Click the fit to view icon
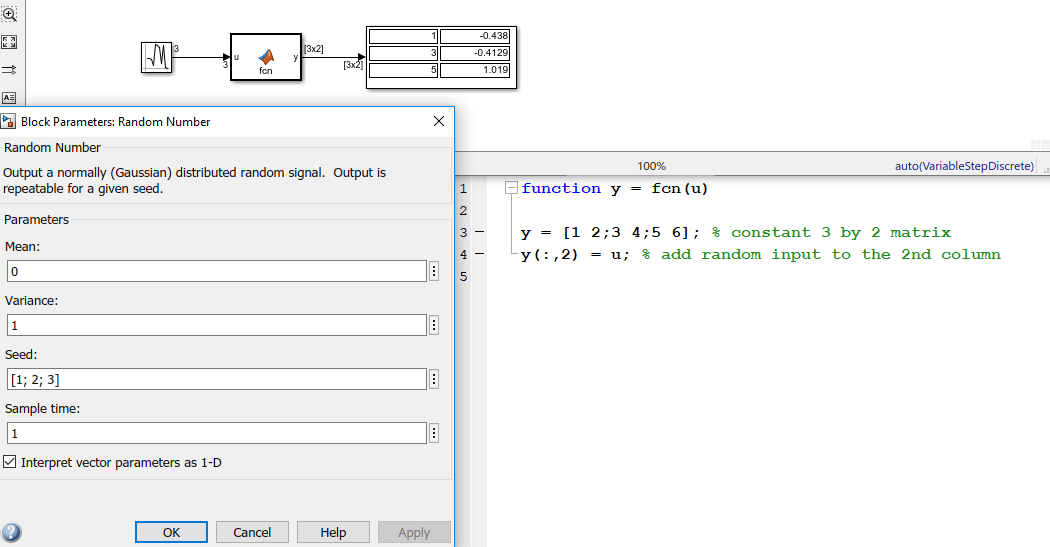 tap(9, 42)
